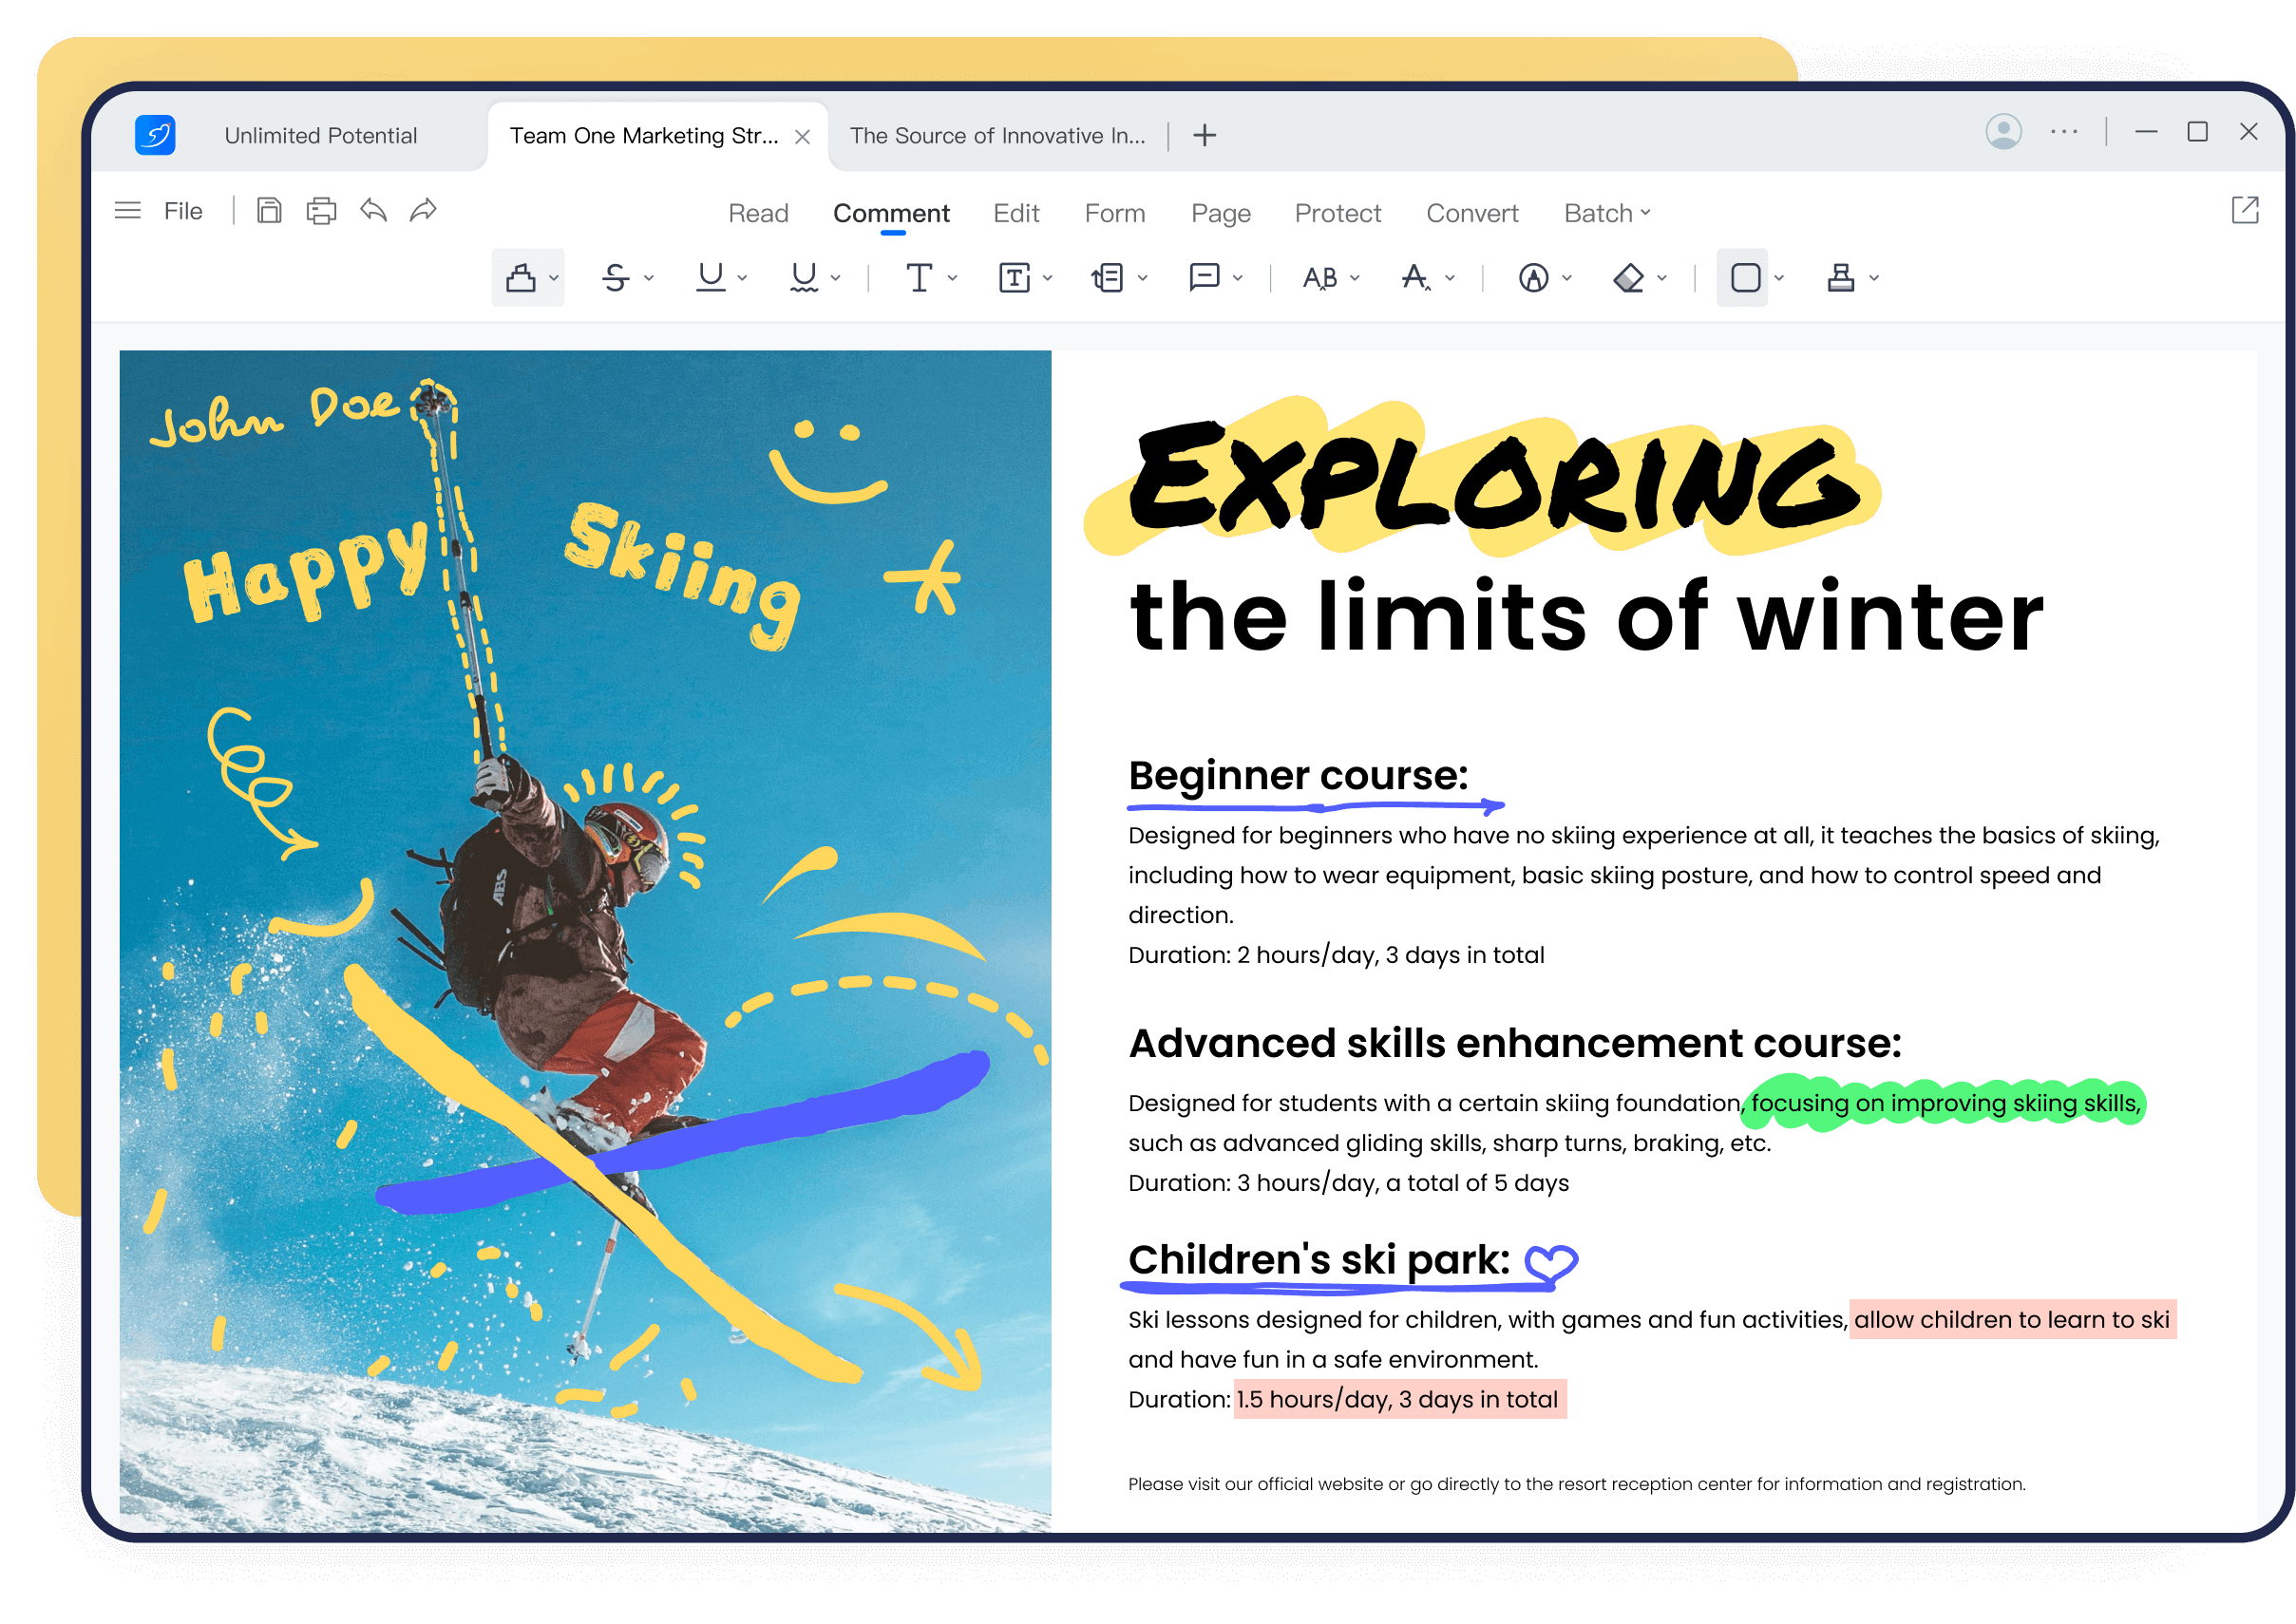Click the text box annotation icon

(1013, 279)
